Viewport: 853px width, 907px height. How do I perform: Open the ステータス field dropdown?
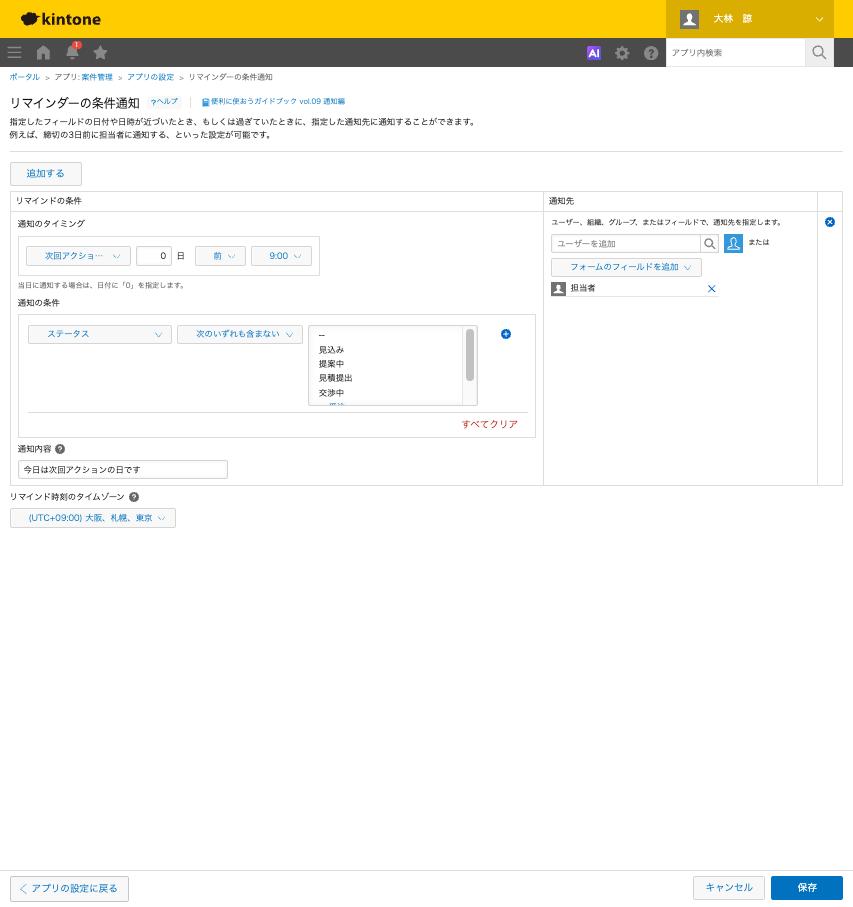click(100, 334)
